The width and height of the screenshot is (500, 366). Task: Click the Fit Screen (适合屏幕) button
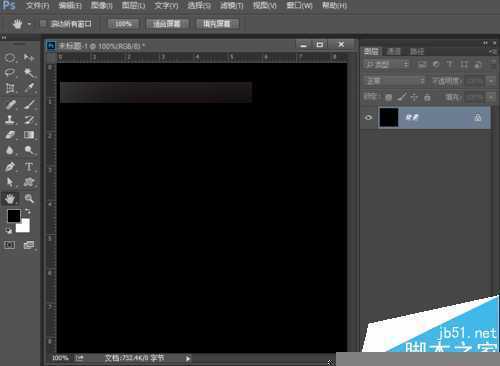167,24
